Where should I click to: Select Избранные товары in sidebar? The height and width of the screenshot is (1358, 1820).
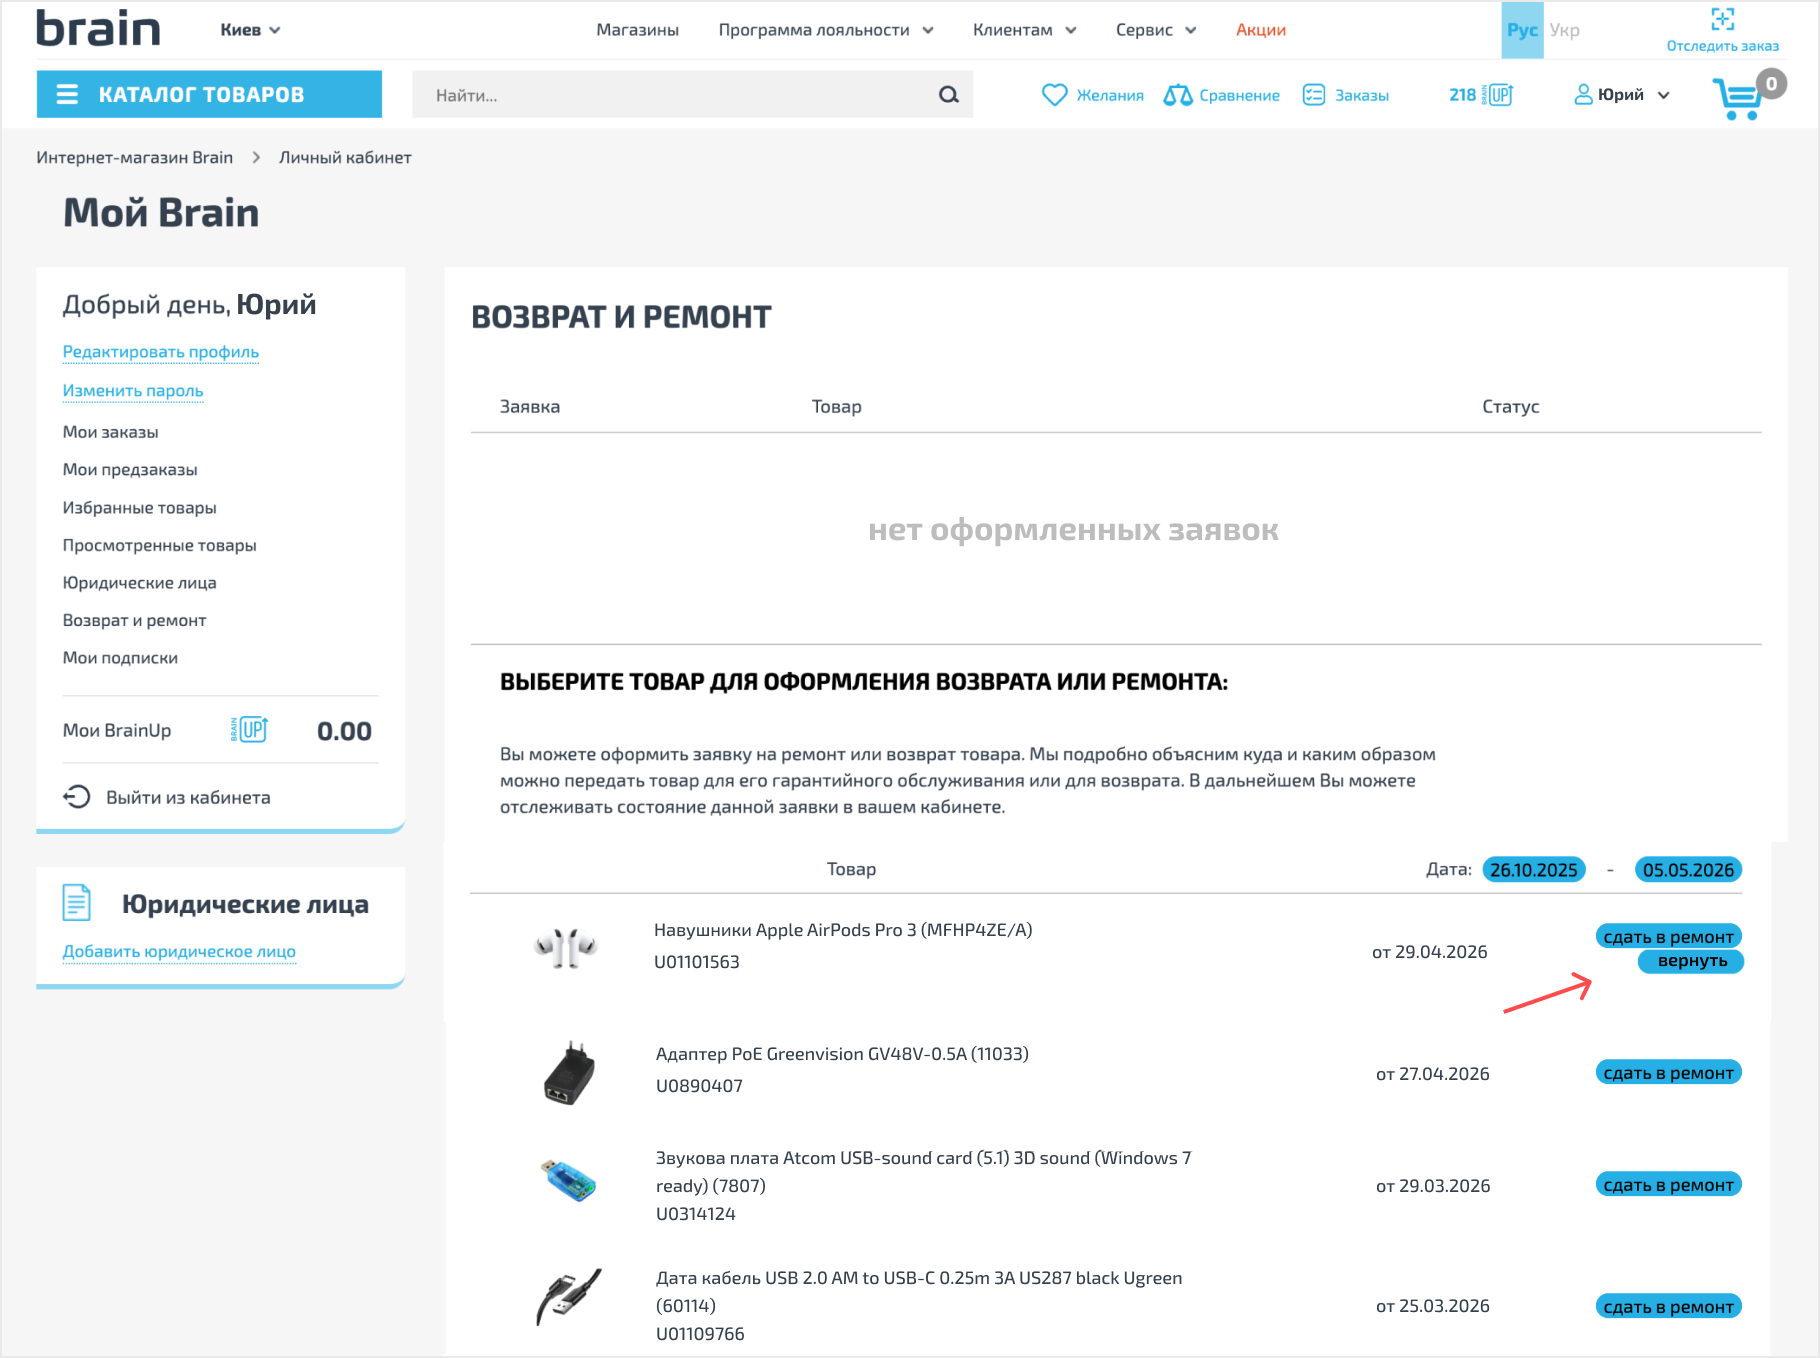[139, 507]
